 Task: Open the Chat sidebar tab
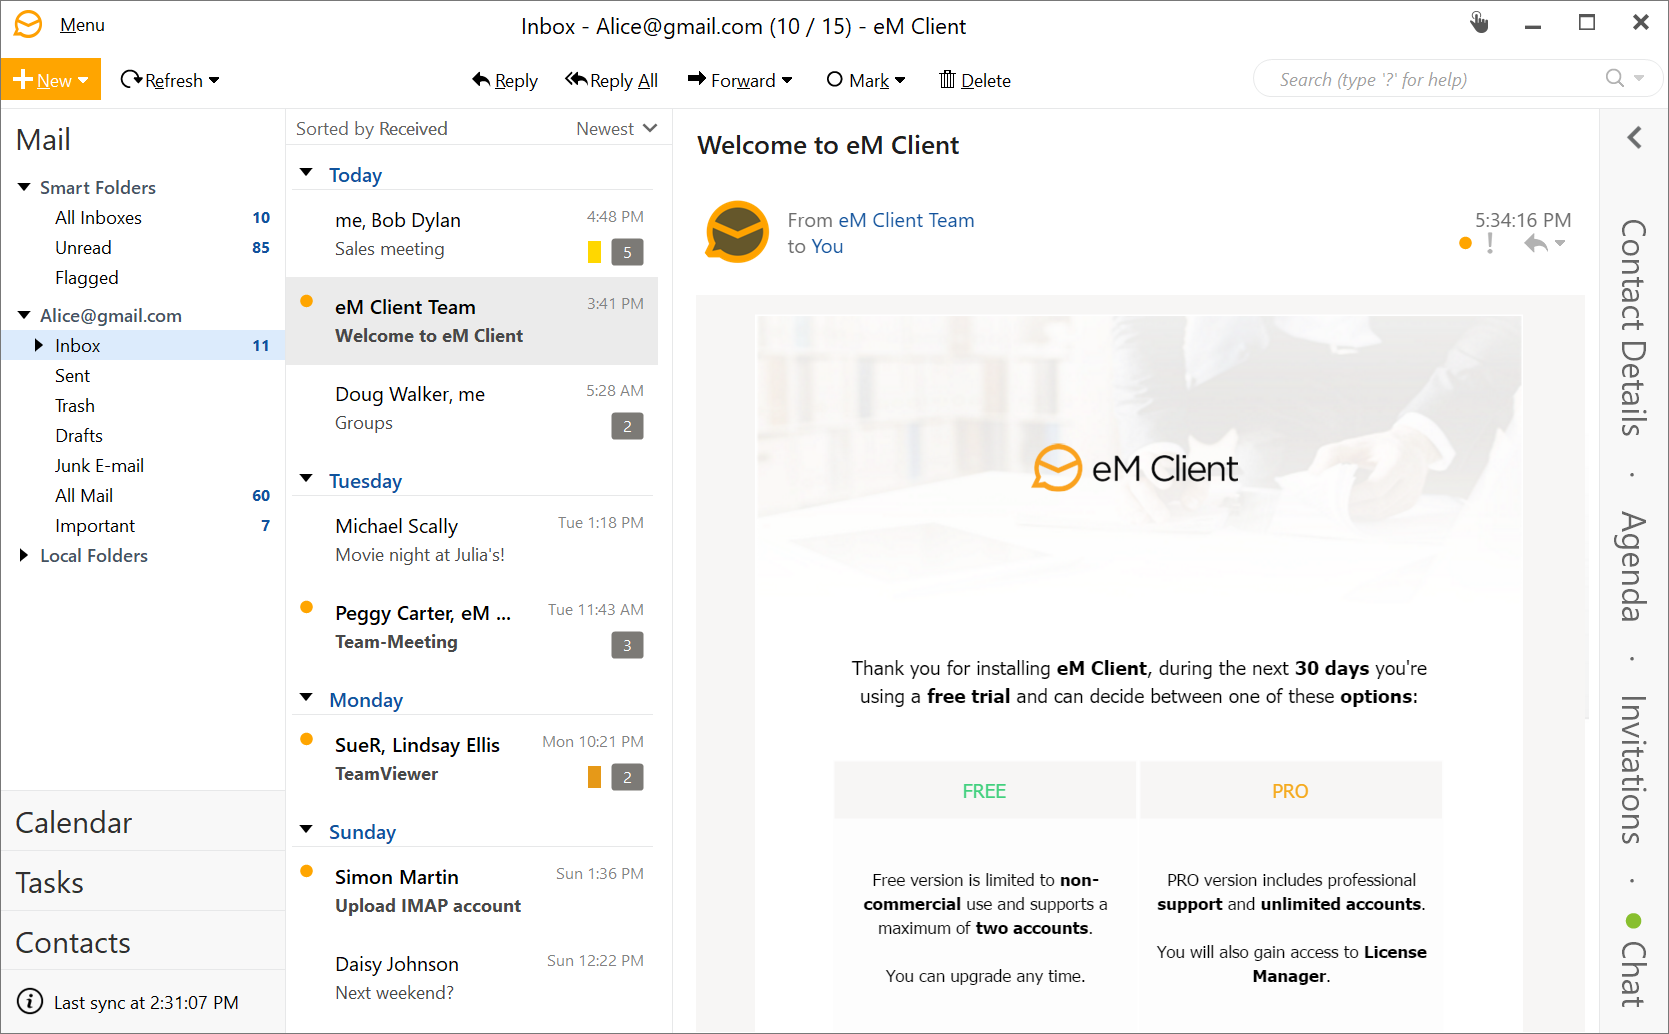coord(1633,973)
